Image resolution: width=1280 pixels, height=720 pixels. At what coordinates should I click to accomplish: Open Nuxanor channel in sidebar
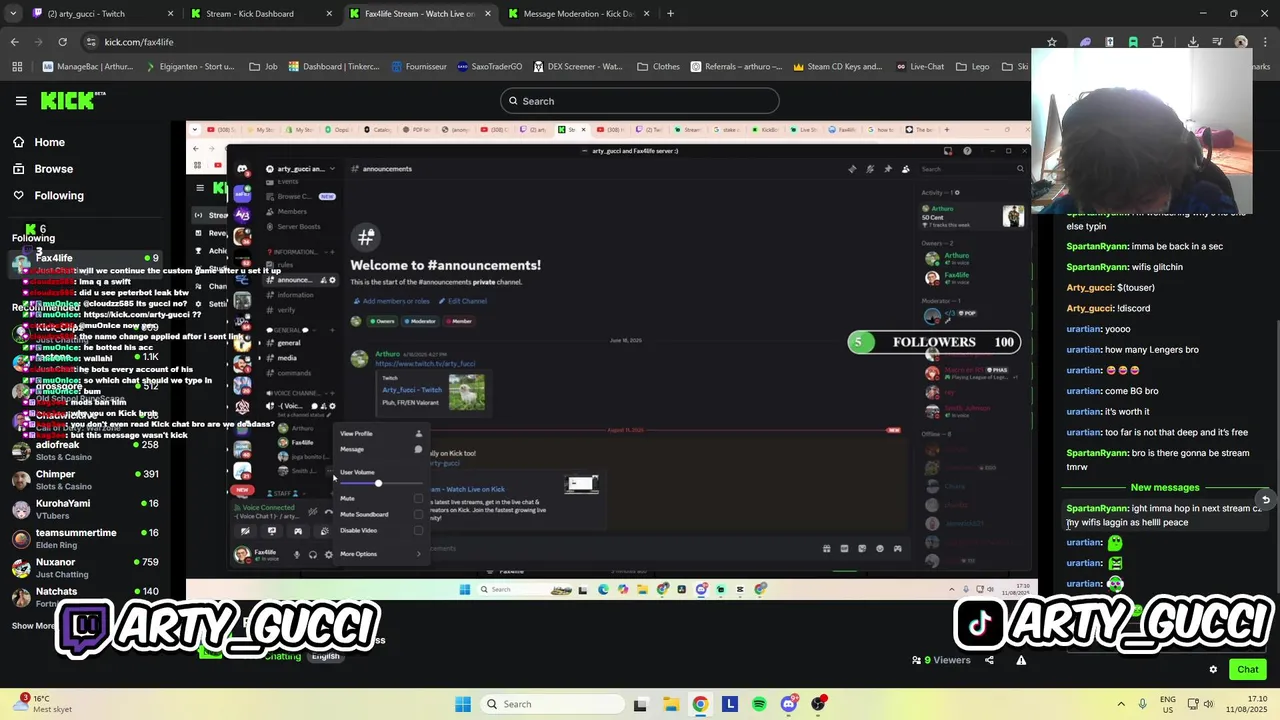click(x=86, y=568)
